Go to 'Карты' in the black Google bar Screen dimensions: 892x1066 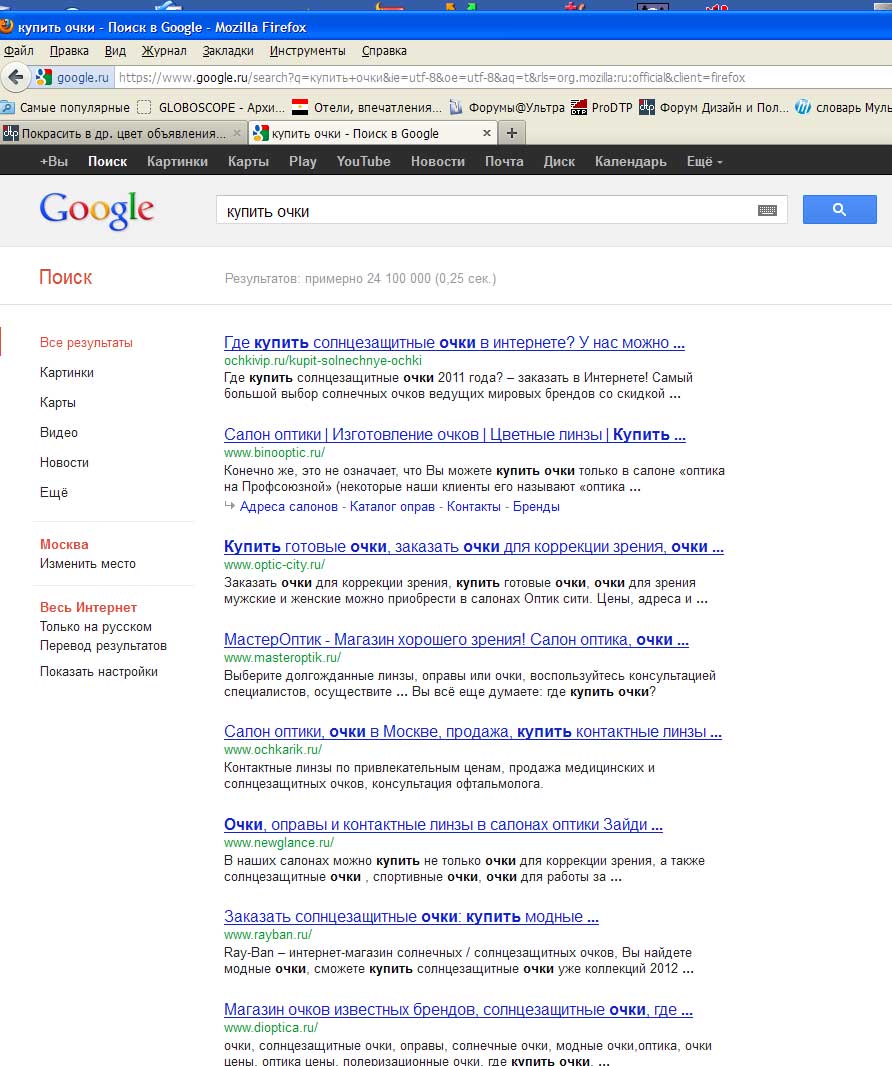248,162
